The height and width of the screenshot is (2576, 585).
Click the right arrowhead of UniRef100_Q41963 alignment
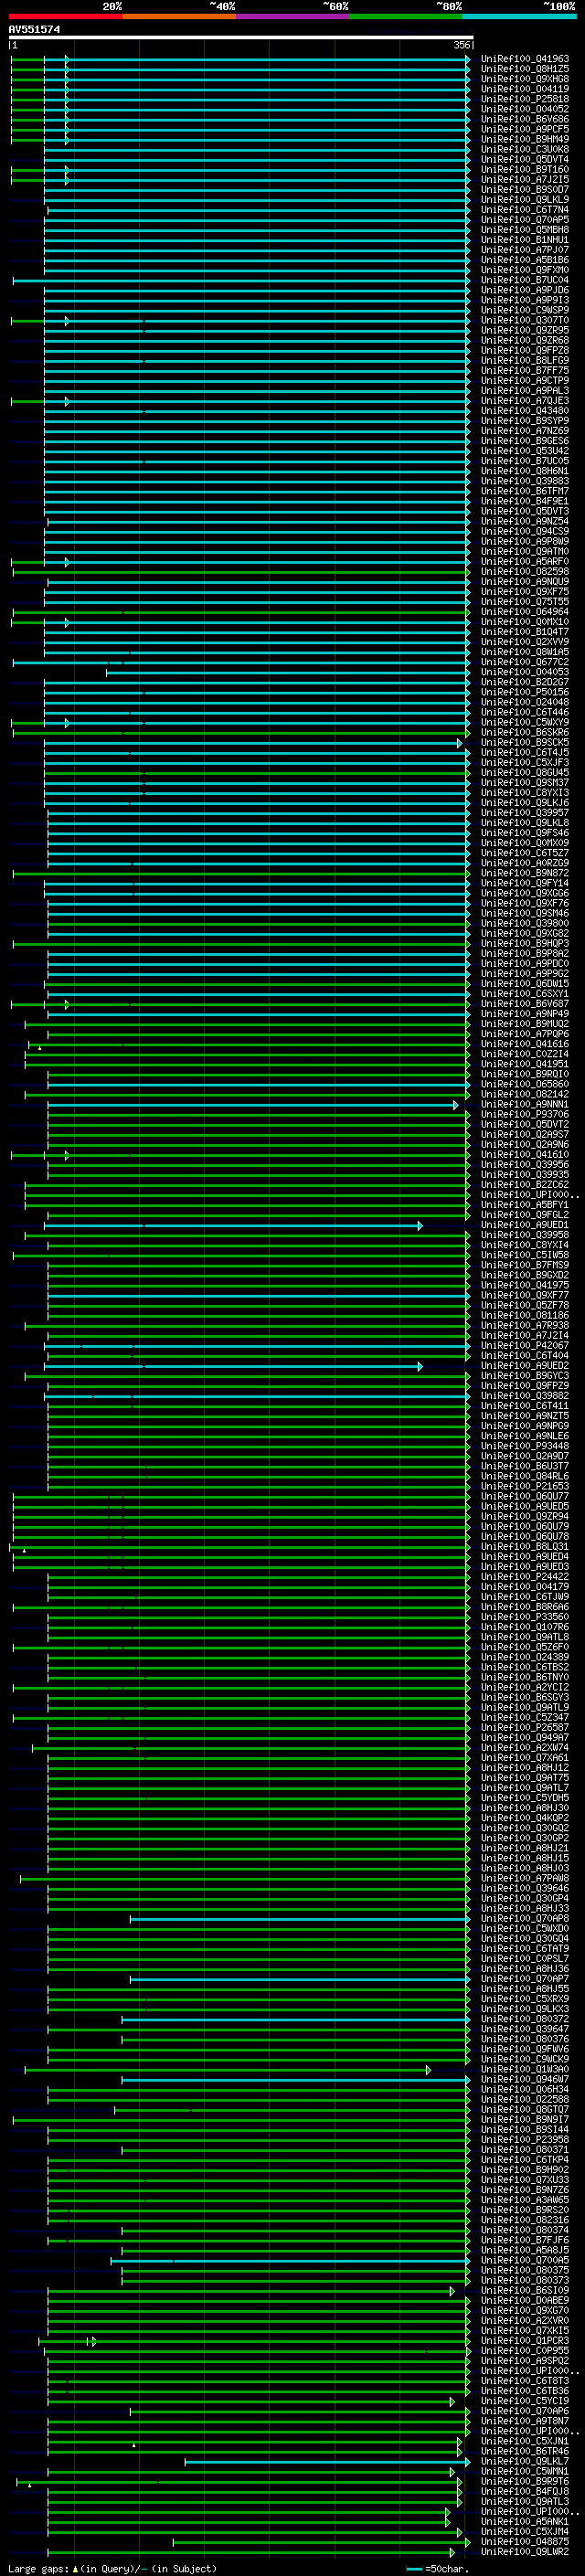coord(467,59)
